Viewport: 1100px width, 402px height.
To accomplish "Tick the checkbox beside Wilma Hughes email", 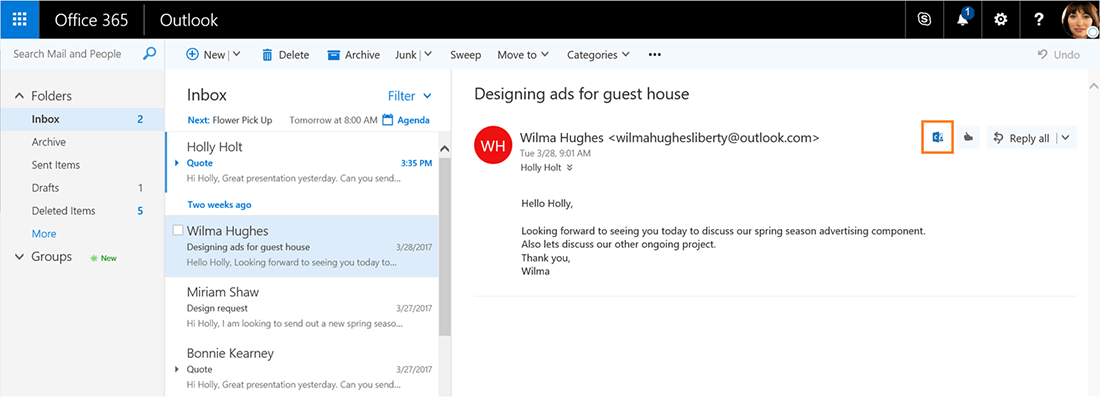I will click(178, 231).
